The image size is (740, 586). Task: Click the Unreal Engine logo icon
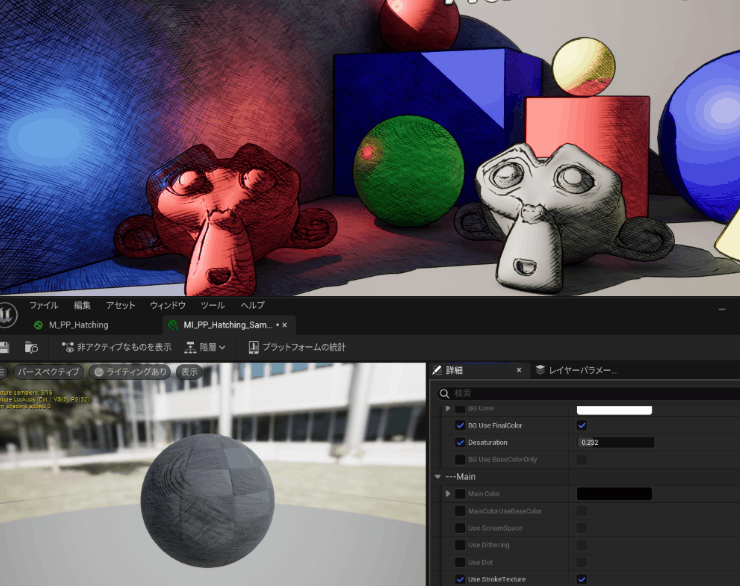[7, 315]
